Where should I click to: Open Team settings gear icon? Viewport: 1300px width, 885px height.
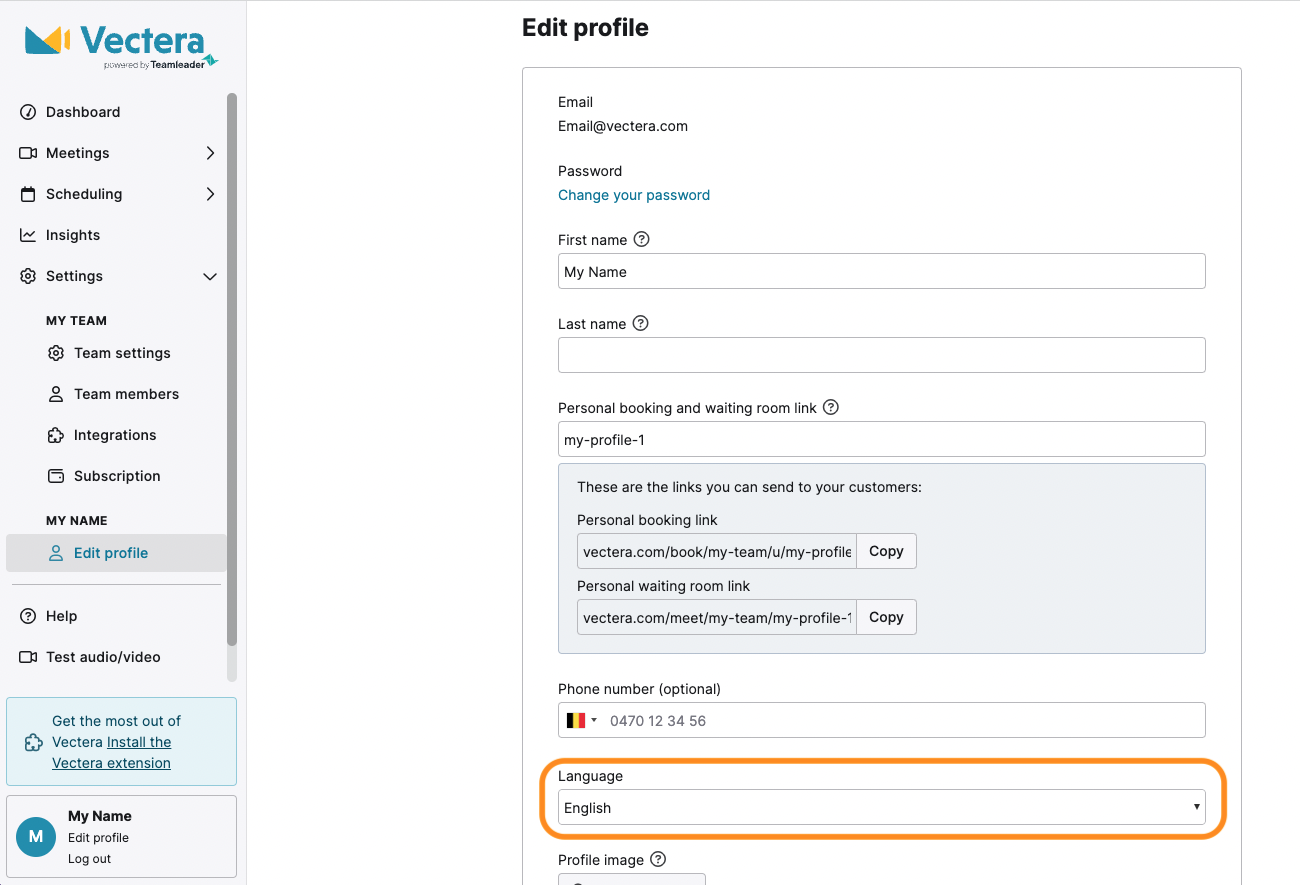click(x=55, y=353)
